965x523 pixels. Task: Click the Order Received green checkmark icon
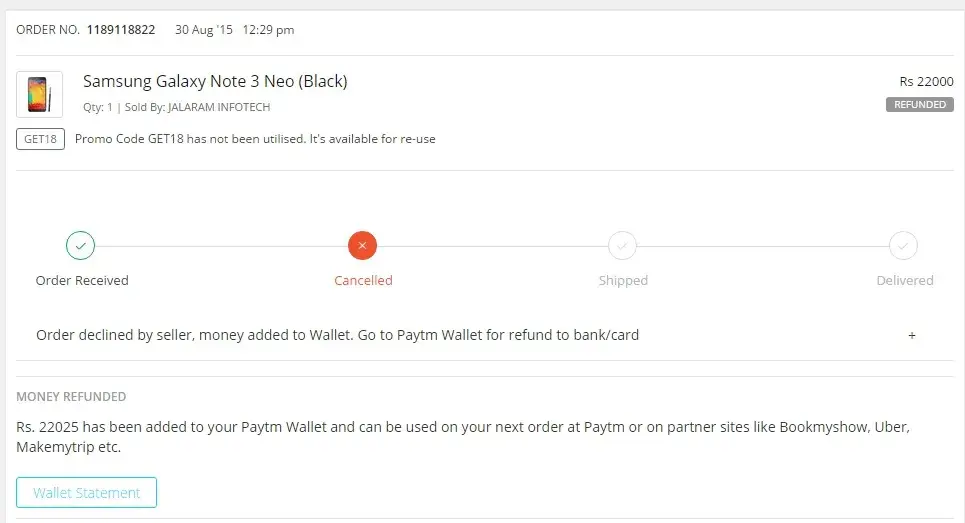coord(81,245)
